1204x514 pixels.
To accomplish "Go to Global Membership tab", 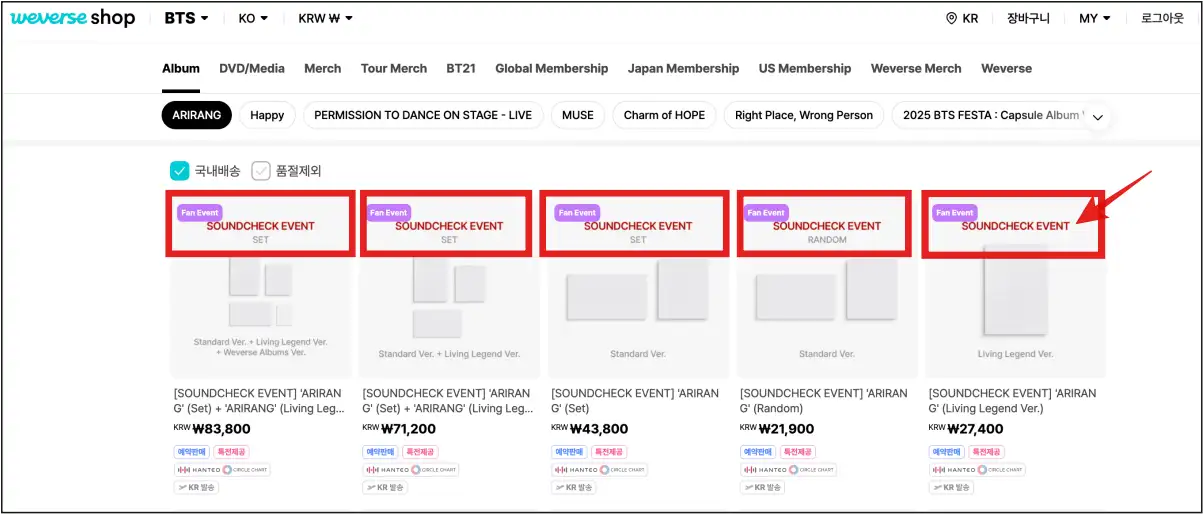I will point(552,68).
